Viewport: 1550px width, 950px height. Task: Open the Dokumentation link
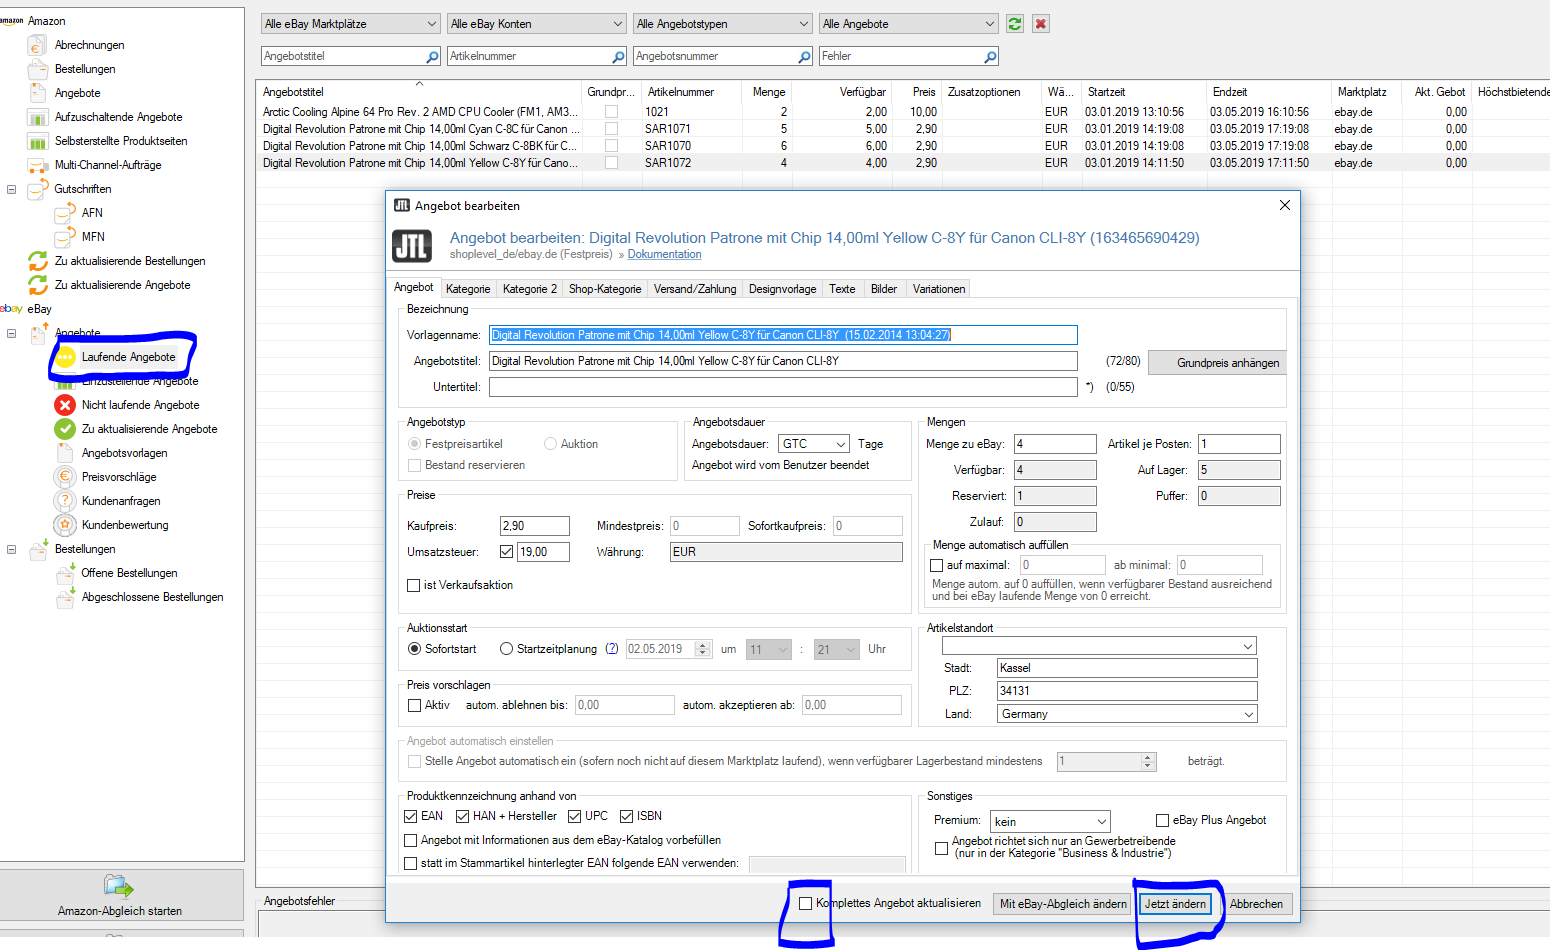coord(664,255)
